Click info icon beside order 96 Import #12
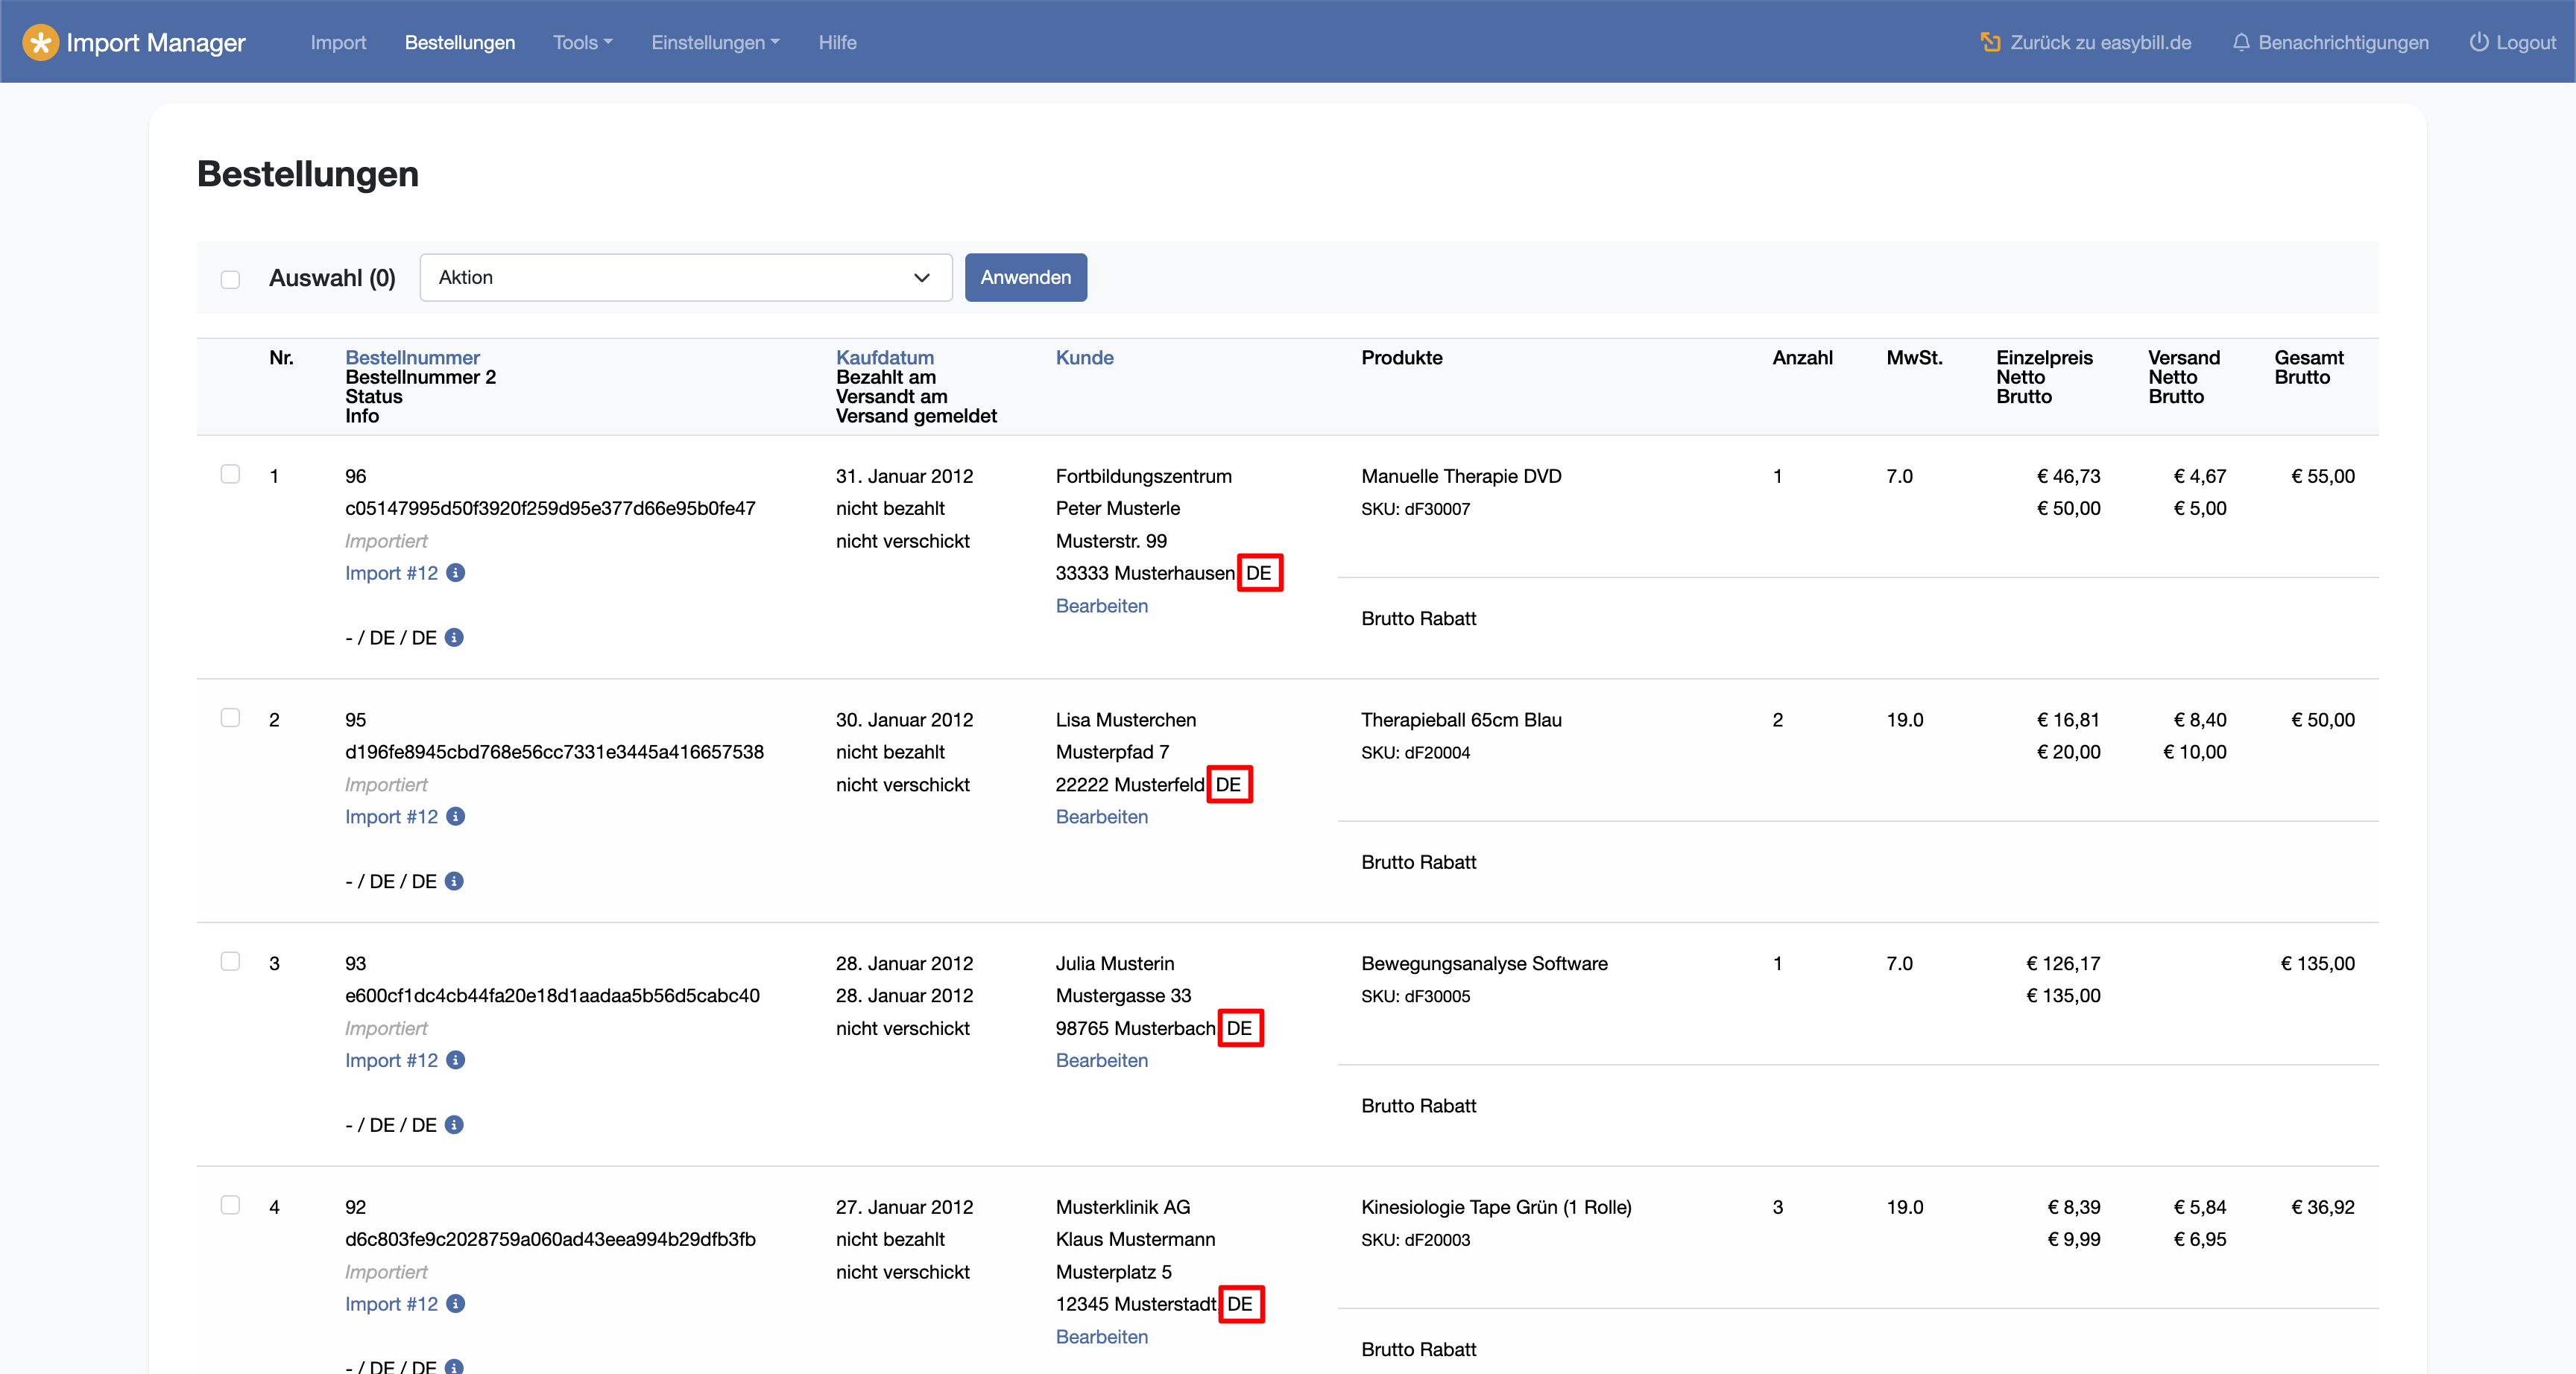This screenshot has height=1374, width=2576. (x=456, y=573)
